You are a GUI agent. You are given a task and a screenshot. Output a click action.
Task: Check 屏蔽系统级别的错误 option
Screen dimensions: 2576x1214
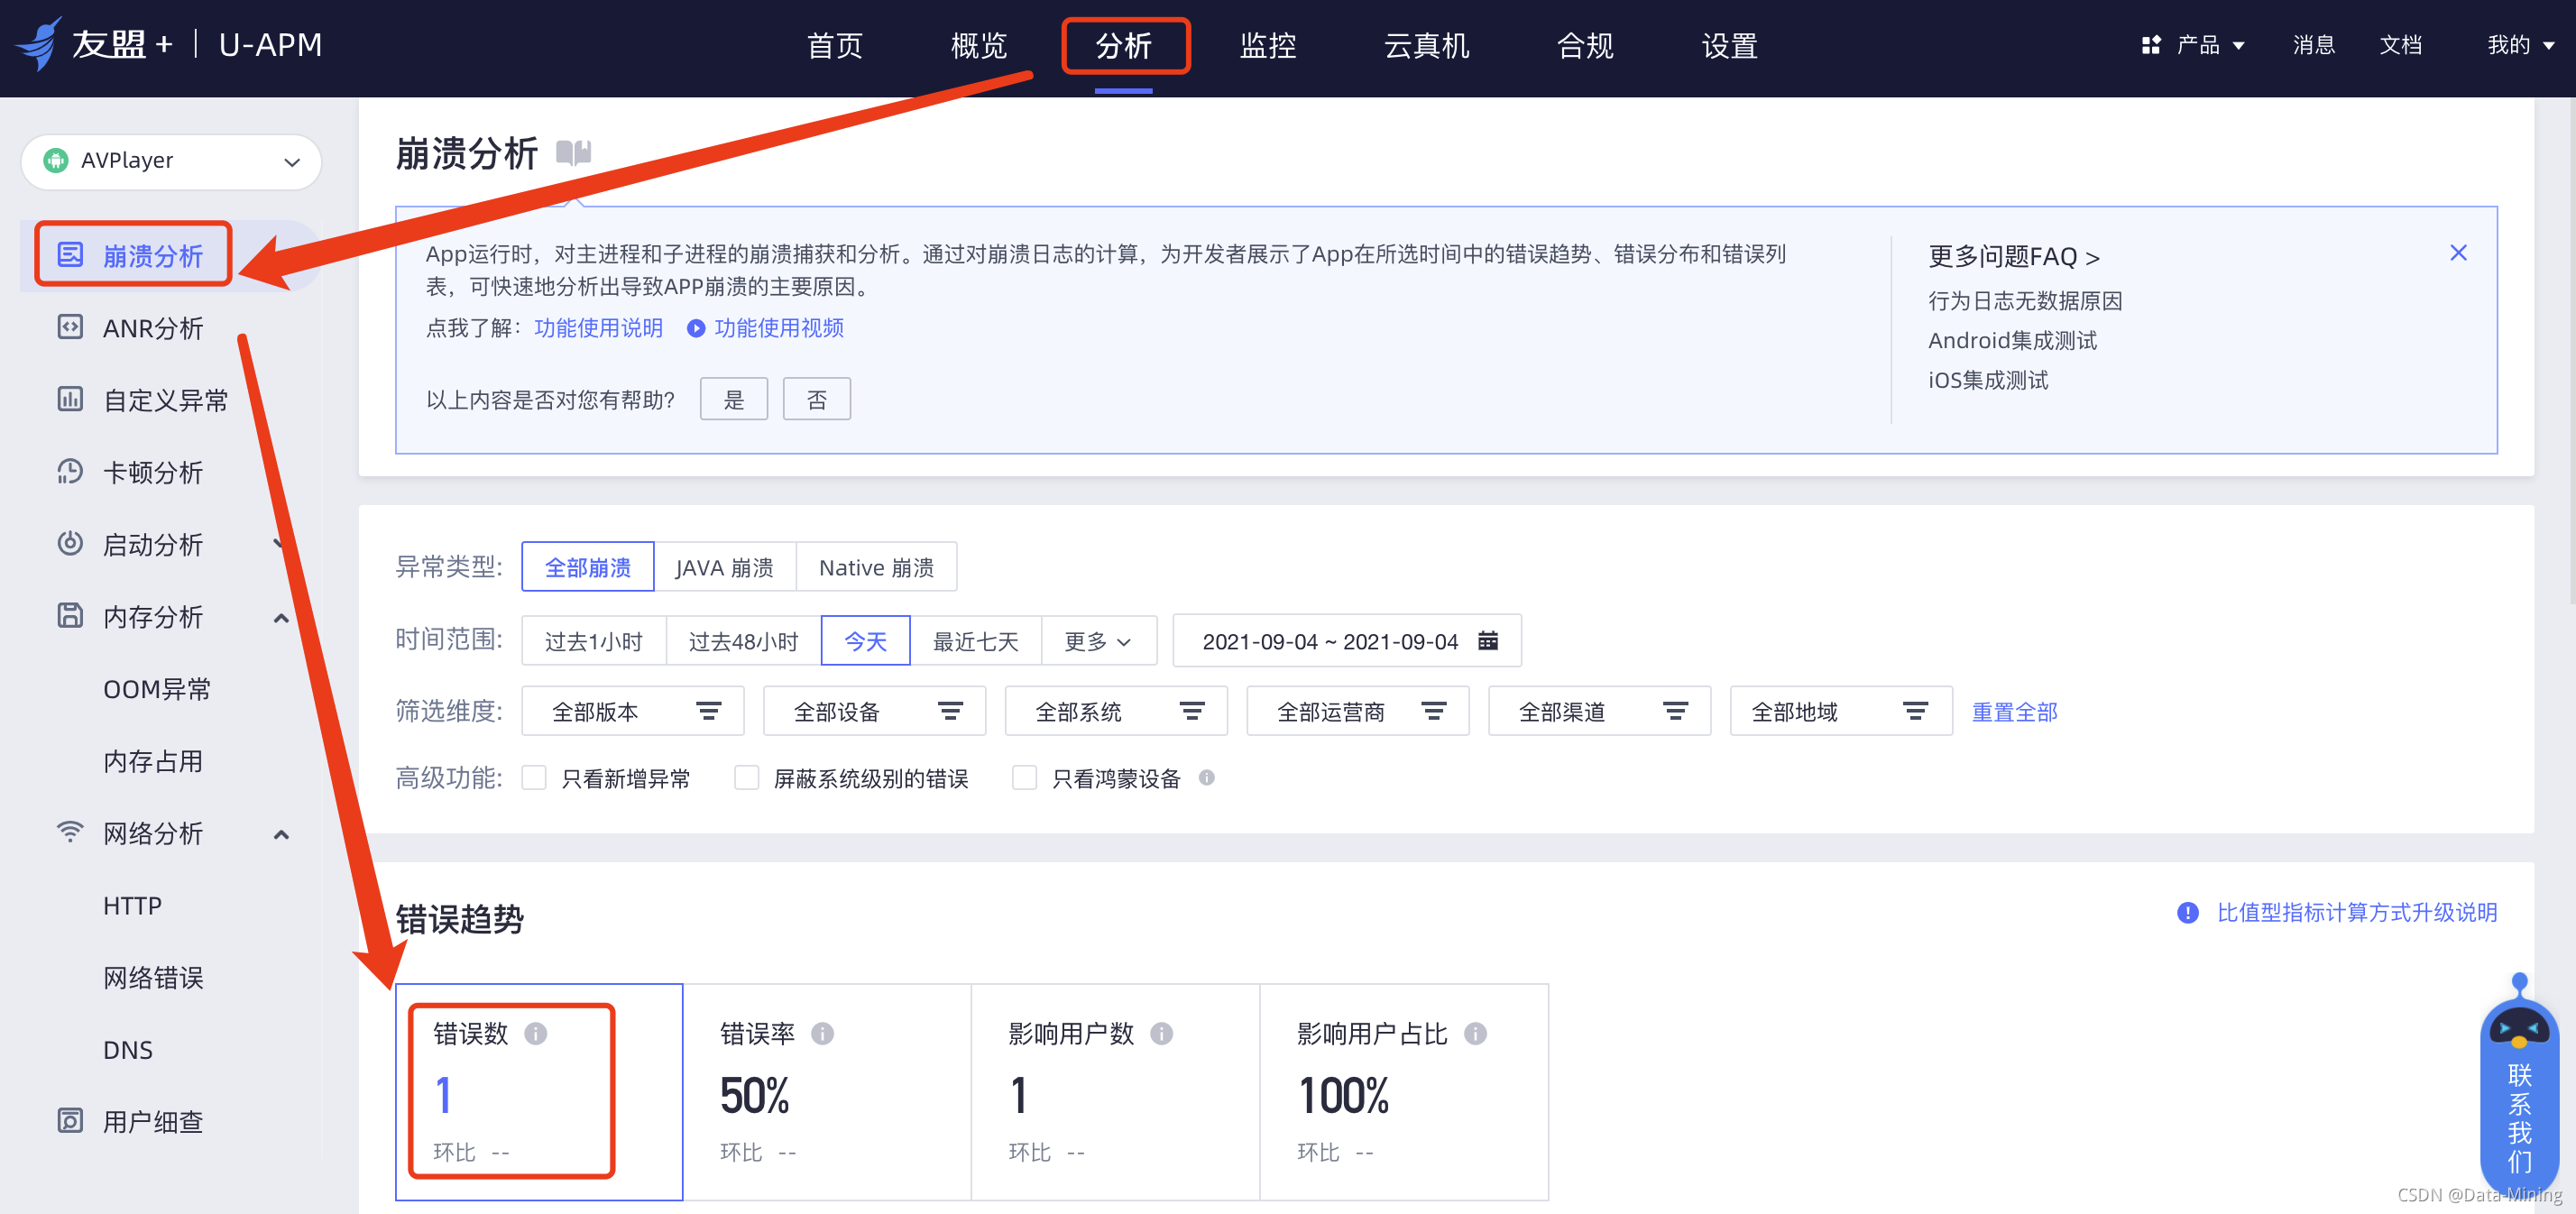(x=746, y=778)
